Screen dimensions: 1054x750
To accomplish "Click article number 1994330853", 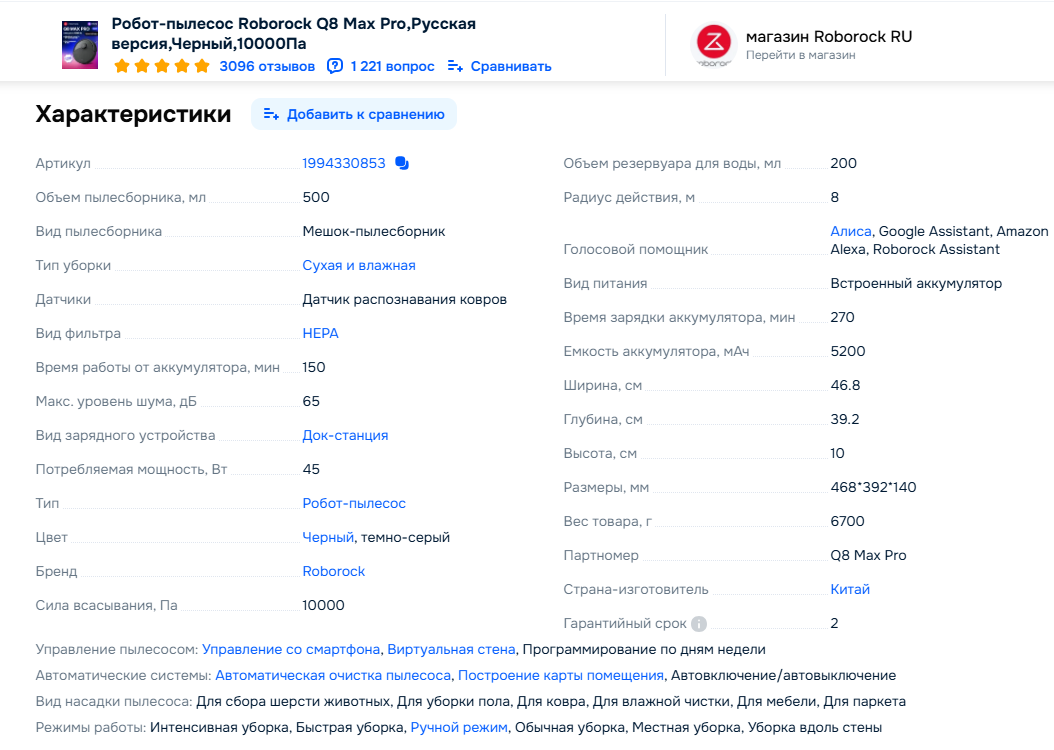I will coord(344,164).
